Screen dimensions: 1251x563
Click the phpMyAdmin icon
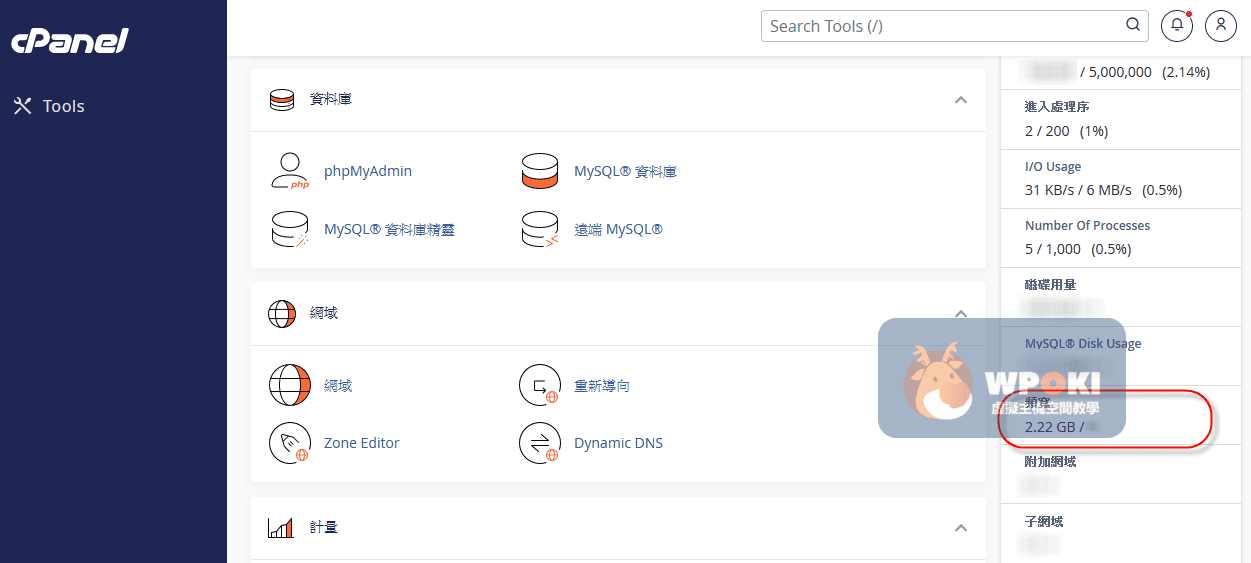[289, 171]
